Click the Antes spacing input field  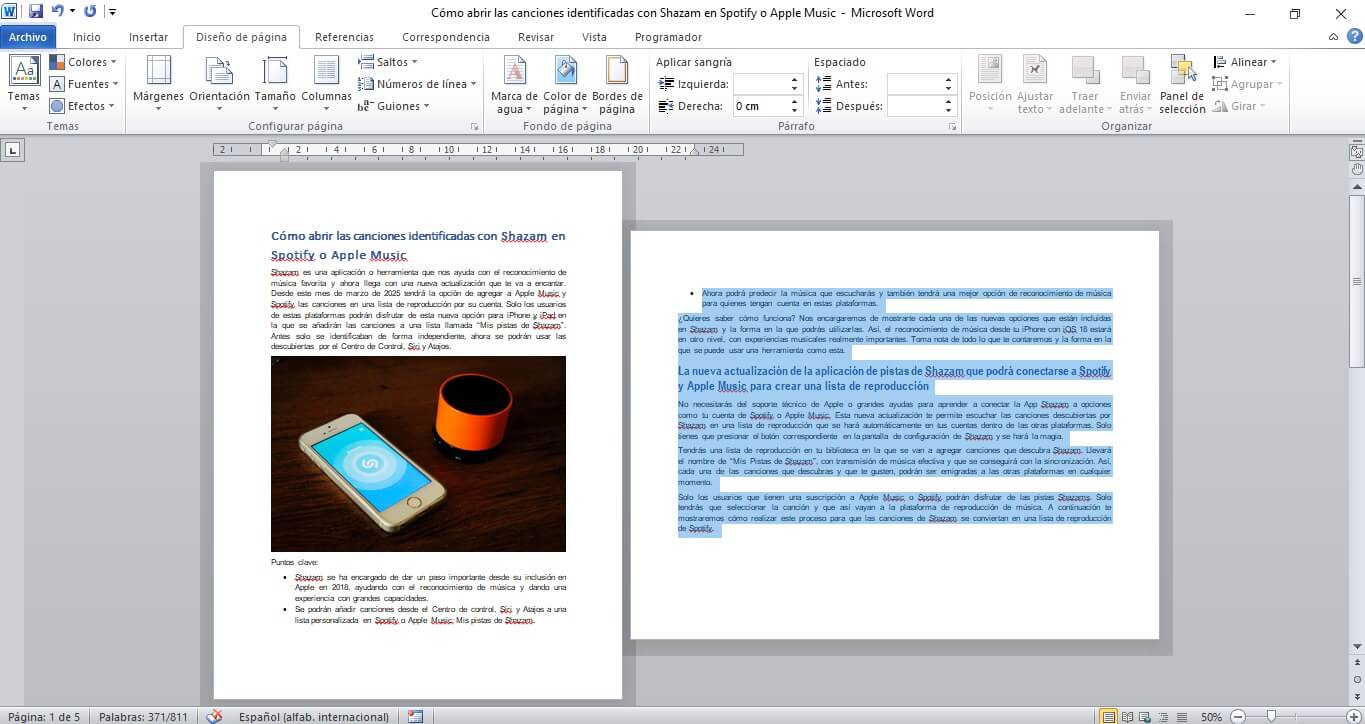(915, 84)
